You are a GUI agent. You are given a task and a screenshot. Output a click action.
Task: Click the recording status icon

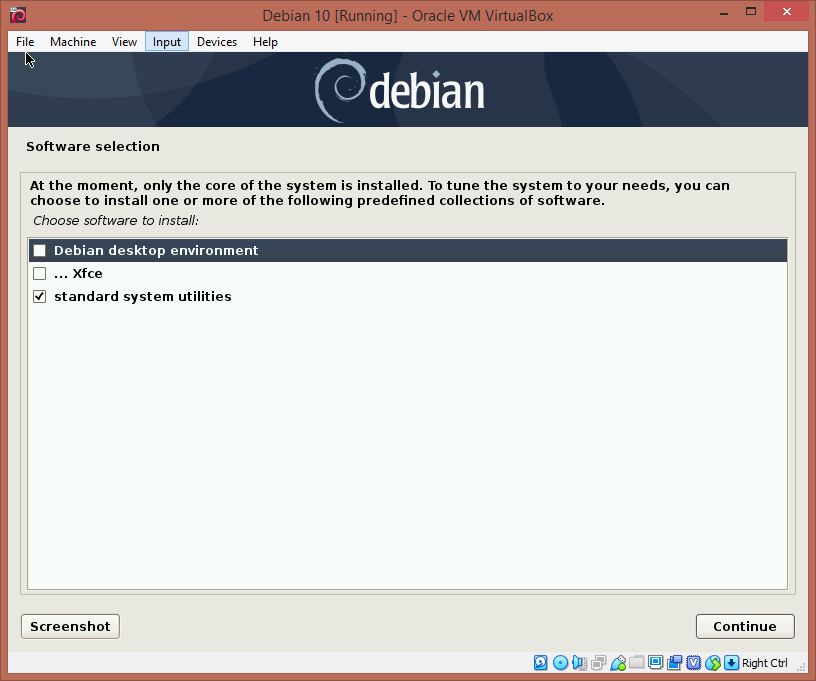674,662
